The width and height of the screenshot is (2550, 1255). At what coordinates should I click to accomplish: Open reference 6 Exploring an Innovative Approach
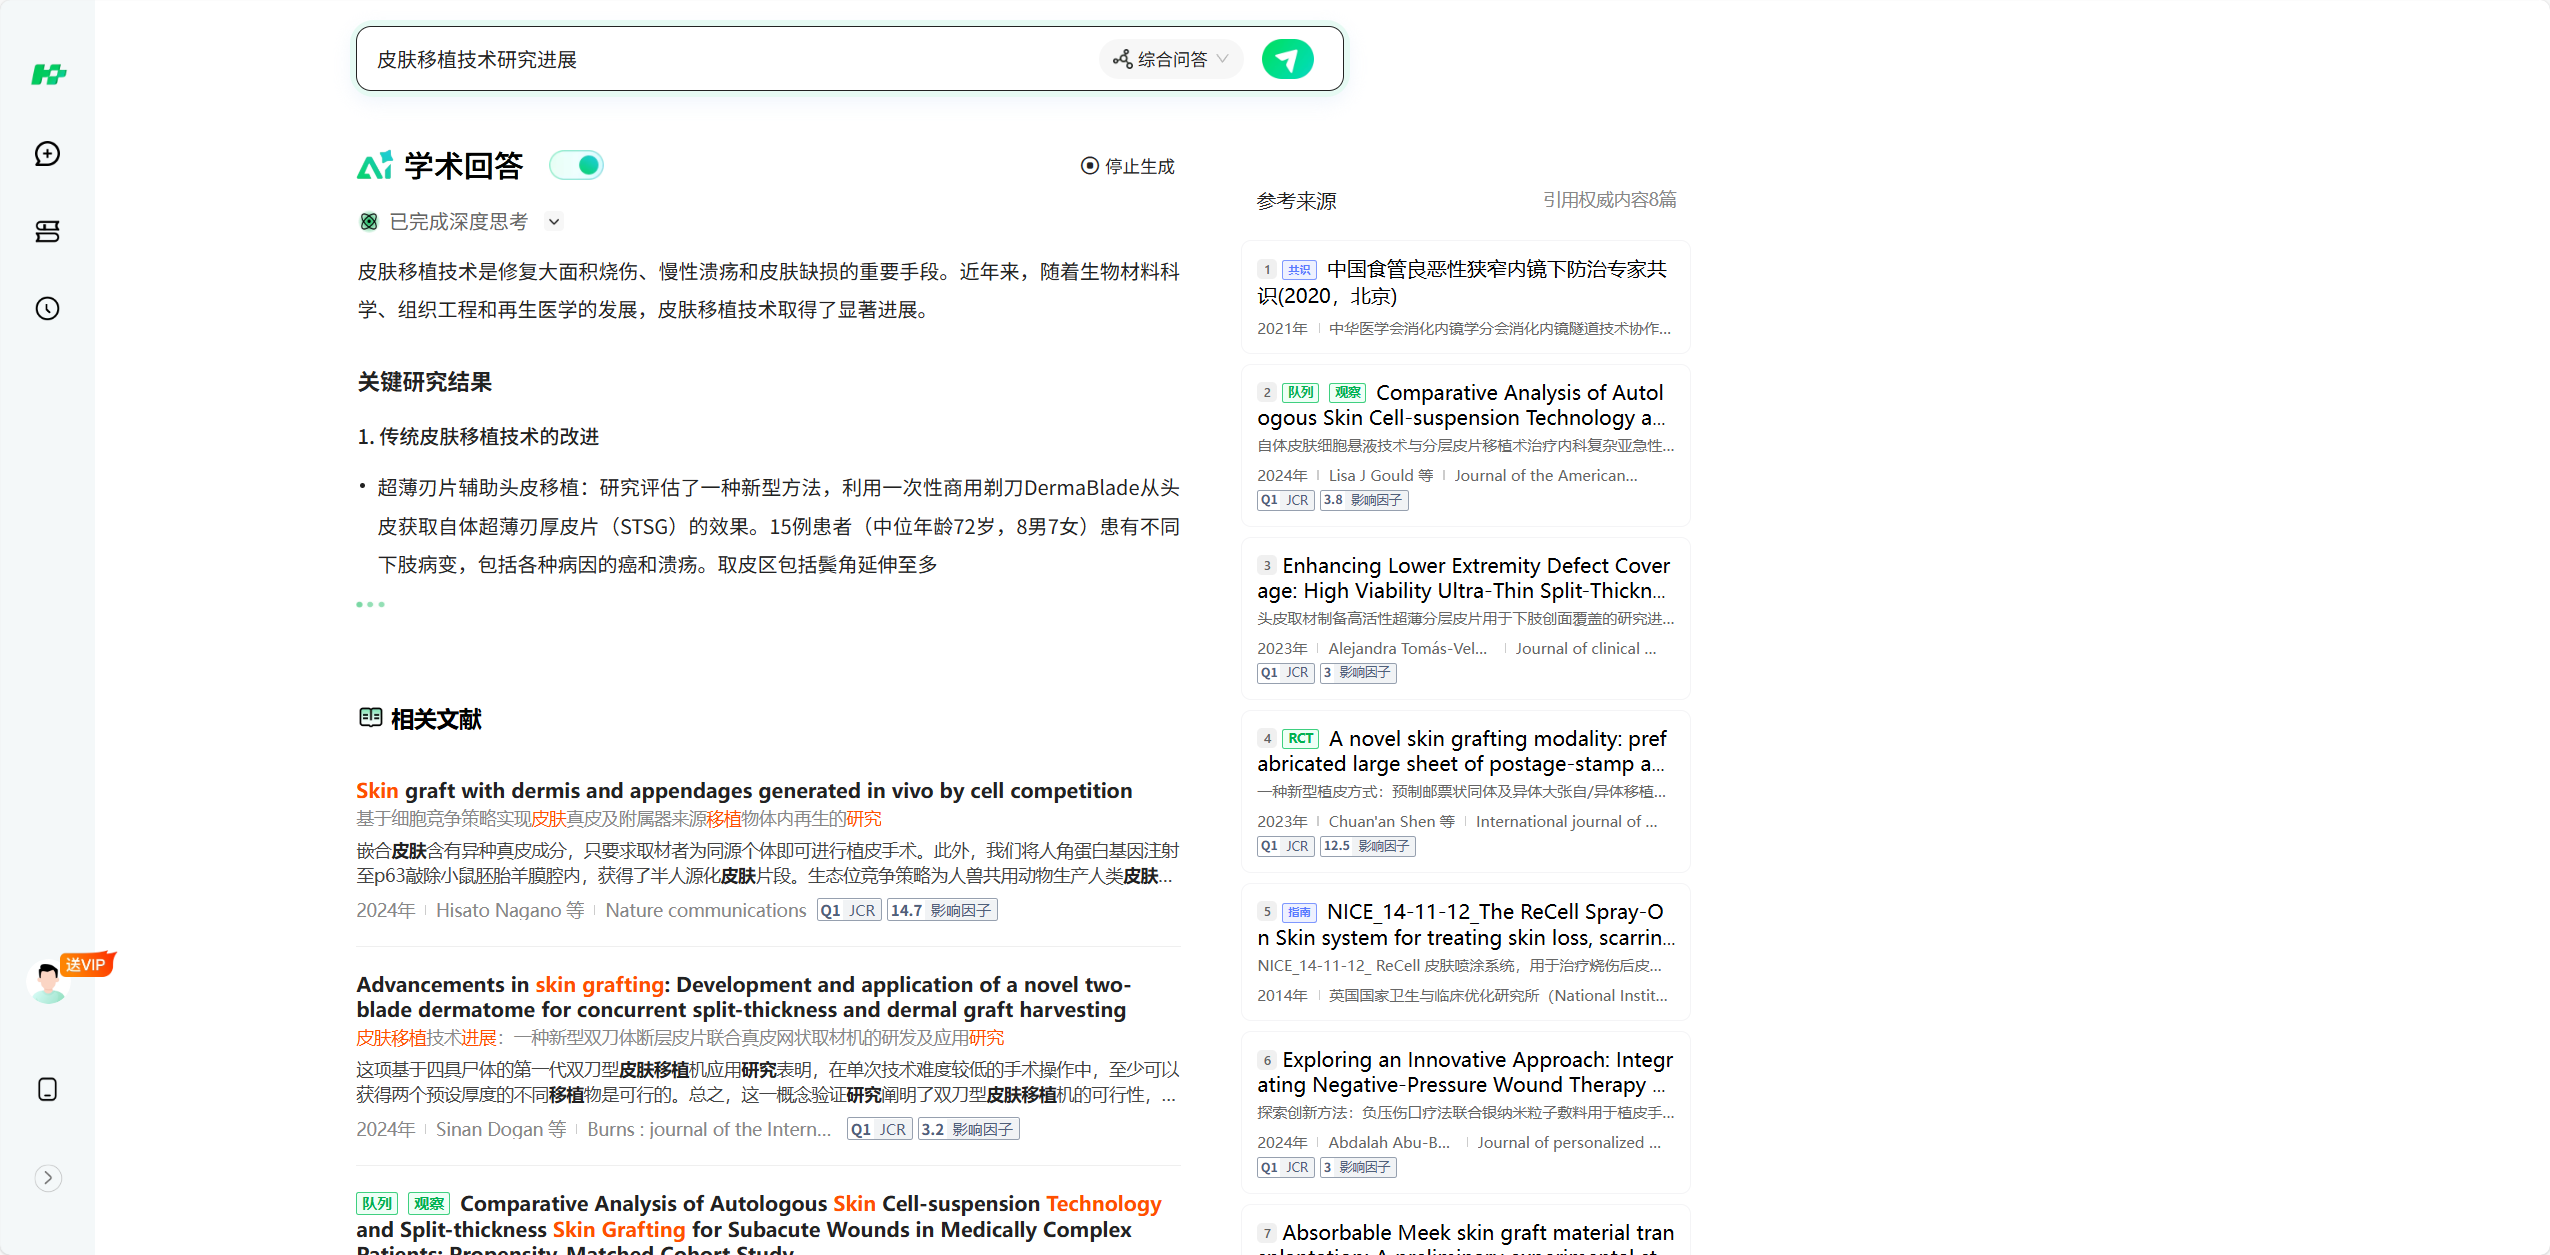(x=1465, y=1072)
